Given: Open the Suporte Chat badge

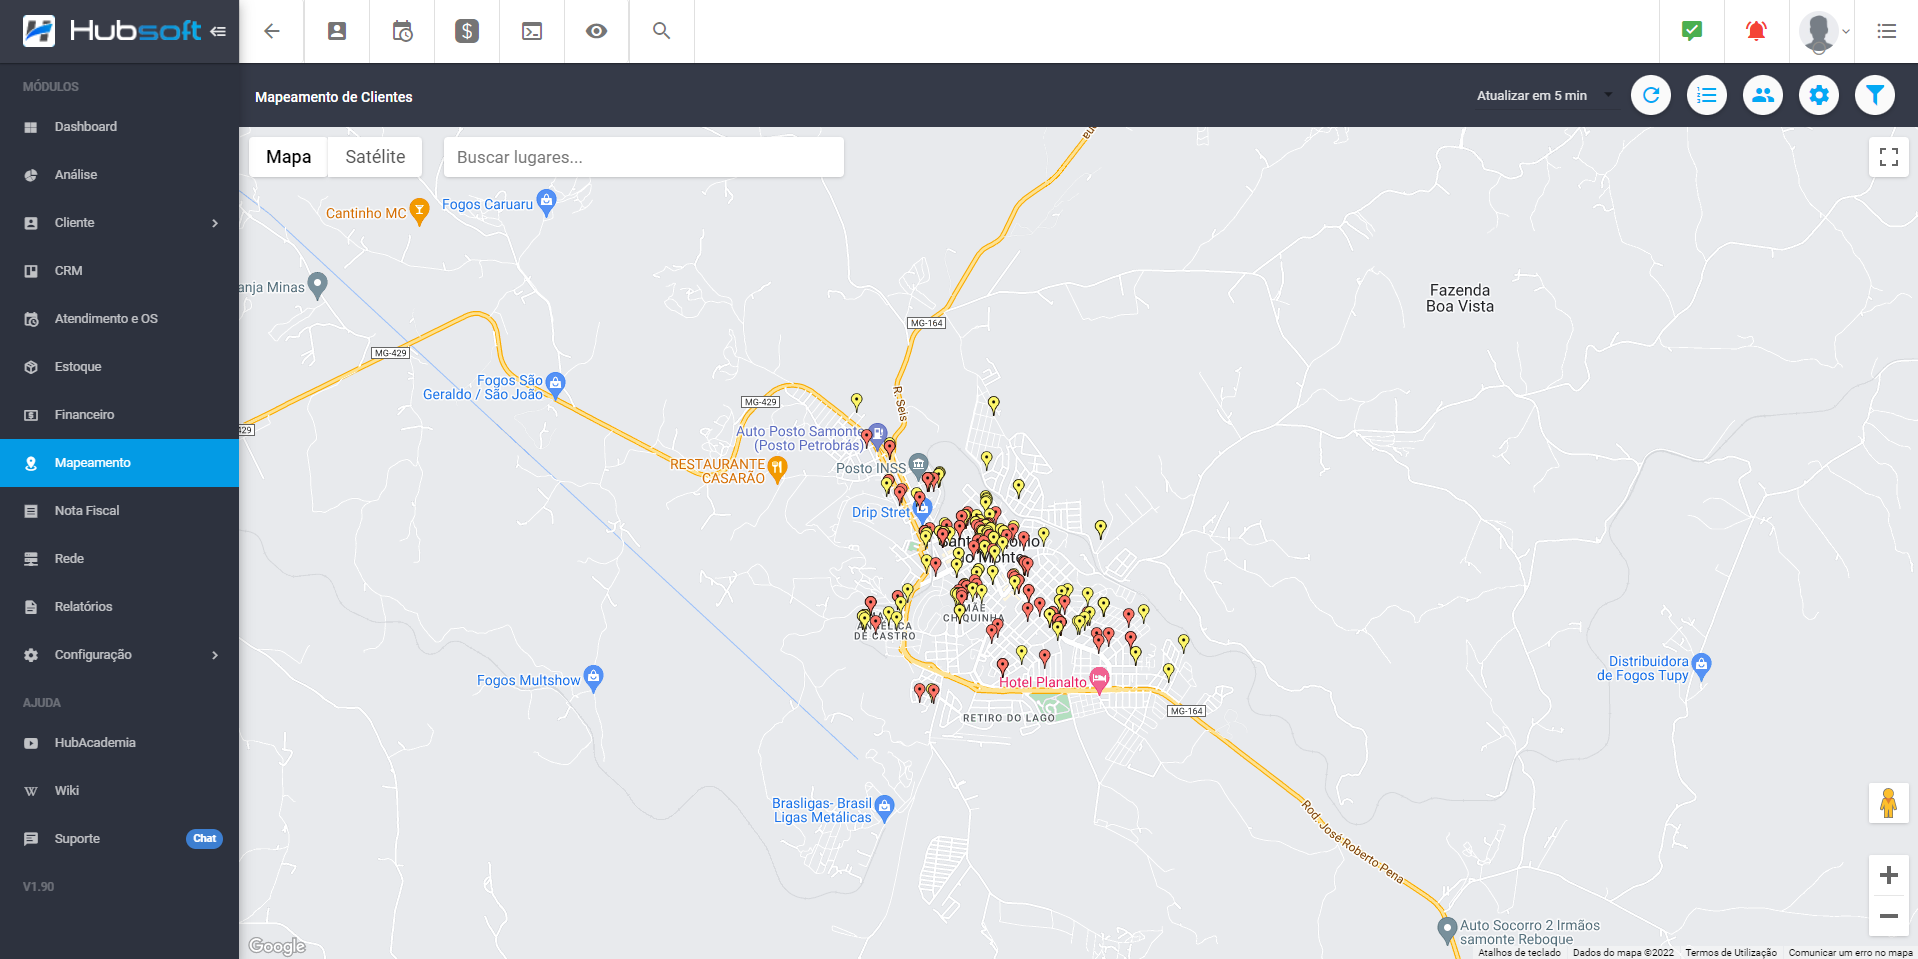Looking at the screenshot, I should pos(204,839).
